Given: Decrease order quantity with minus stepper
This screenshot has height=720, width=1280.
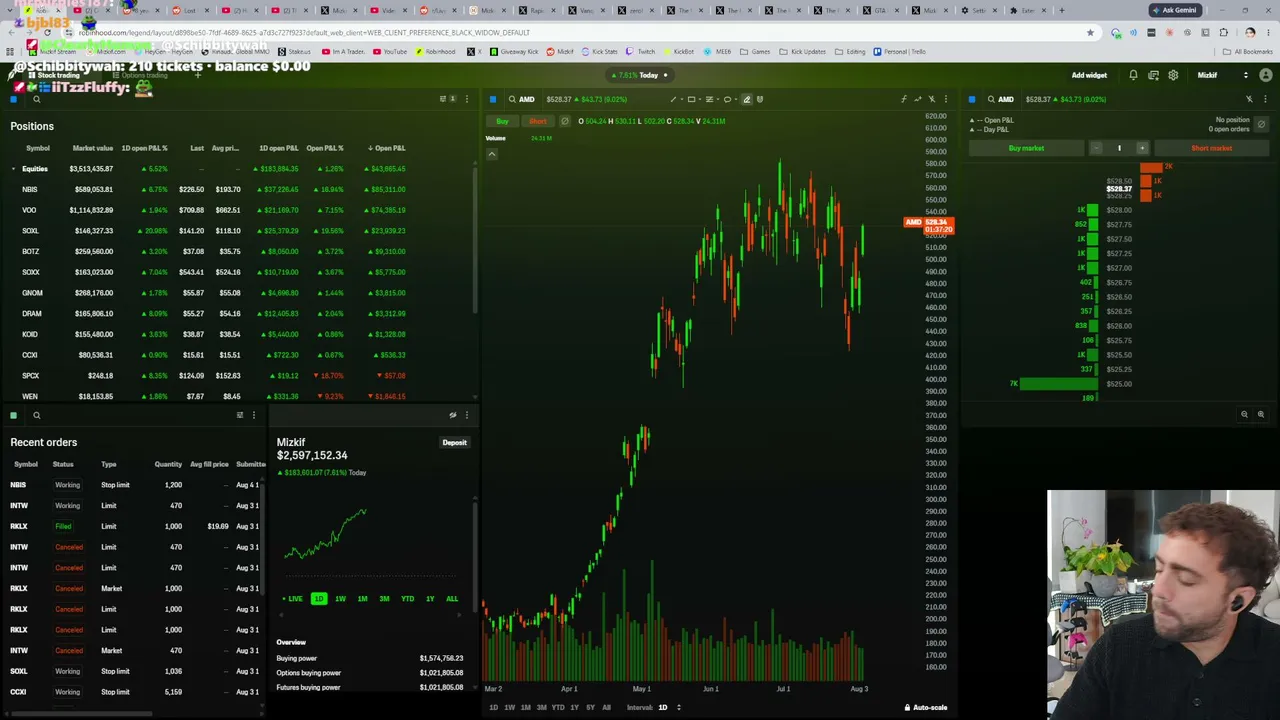Looking at the screenshot, I should coord(1096,148).
